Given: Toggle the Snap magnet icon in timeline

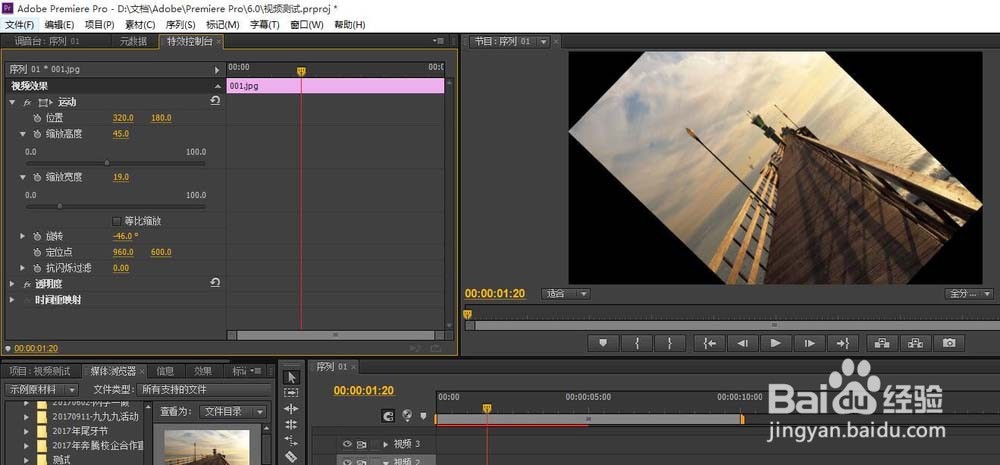Looking at the screenshot, I should (x=388, y=416).
